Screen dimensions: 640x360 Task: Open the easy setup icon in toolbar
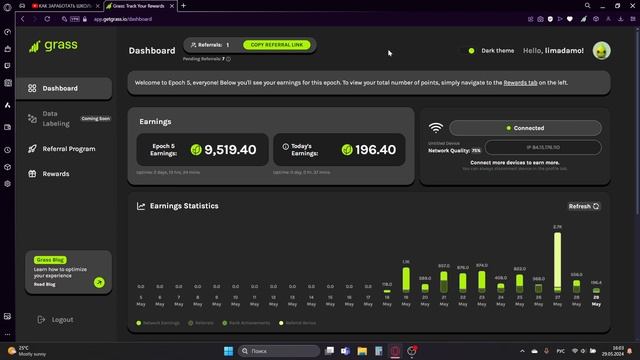[x=633, y=19]
